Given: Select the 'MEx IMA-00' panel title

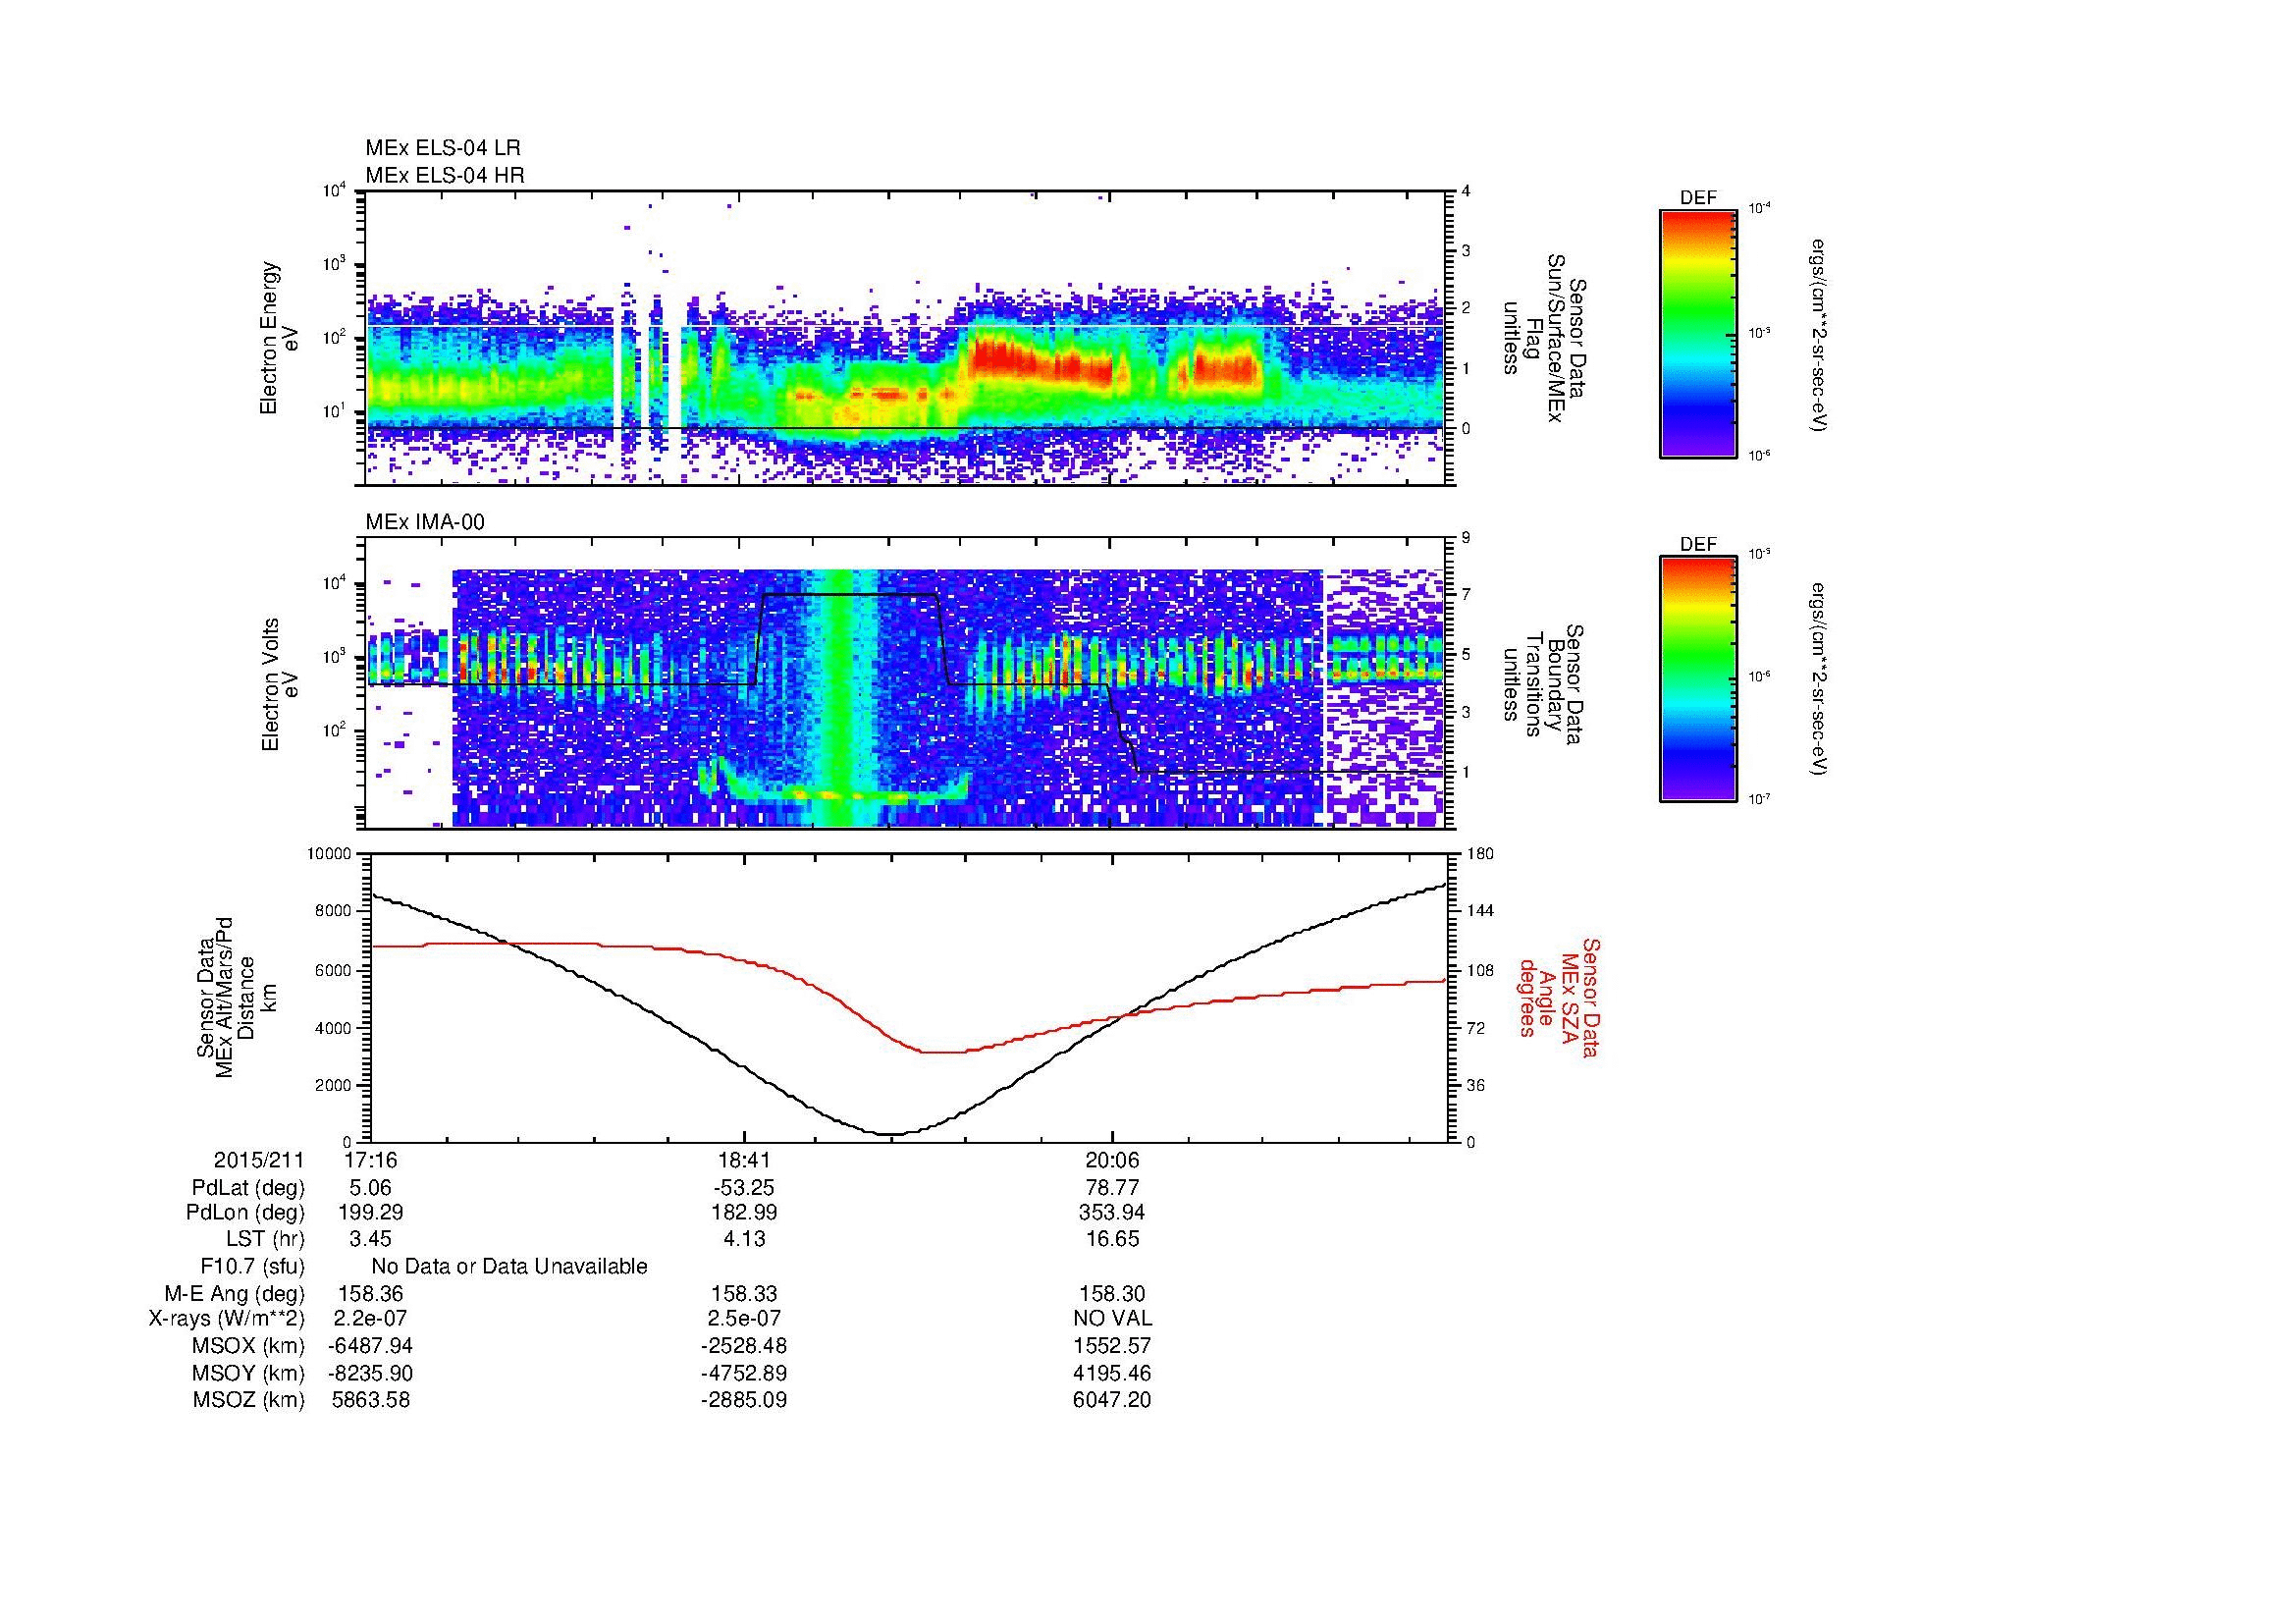Looking at the screenshot, I should coord(425,522).
